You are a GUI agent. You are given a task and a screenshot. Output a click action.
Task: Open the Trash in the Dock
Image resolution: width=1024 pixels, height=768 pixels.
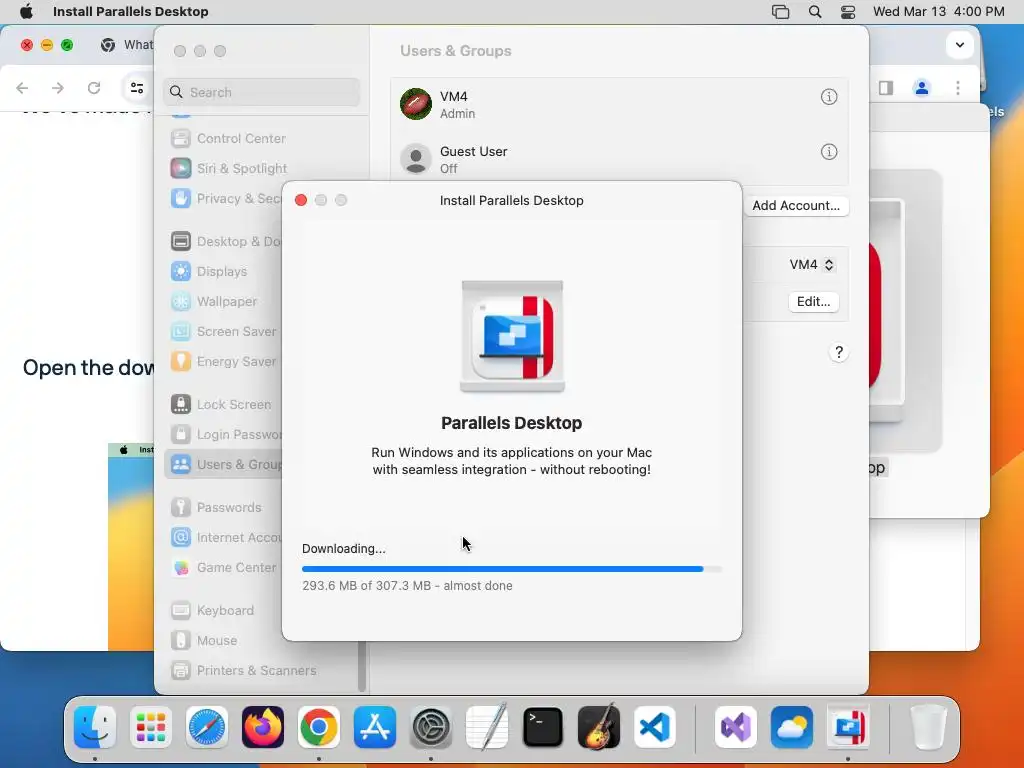(928, 727)
